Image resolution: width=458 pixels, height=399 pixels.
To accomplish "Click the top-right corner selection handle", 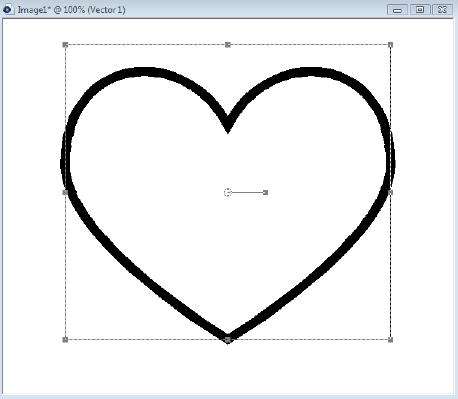I will click(390, 45).
